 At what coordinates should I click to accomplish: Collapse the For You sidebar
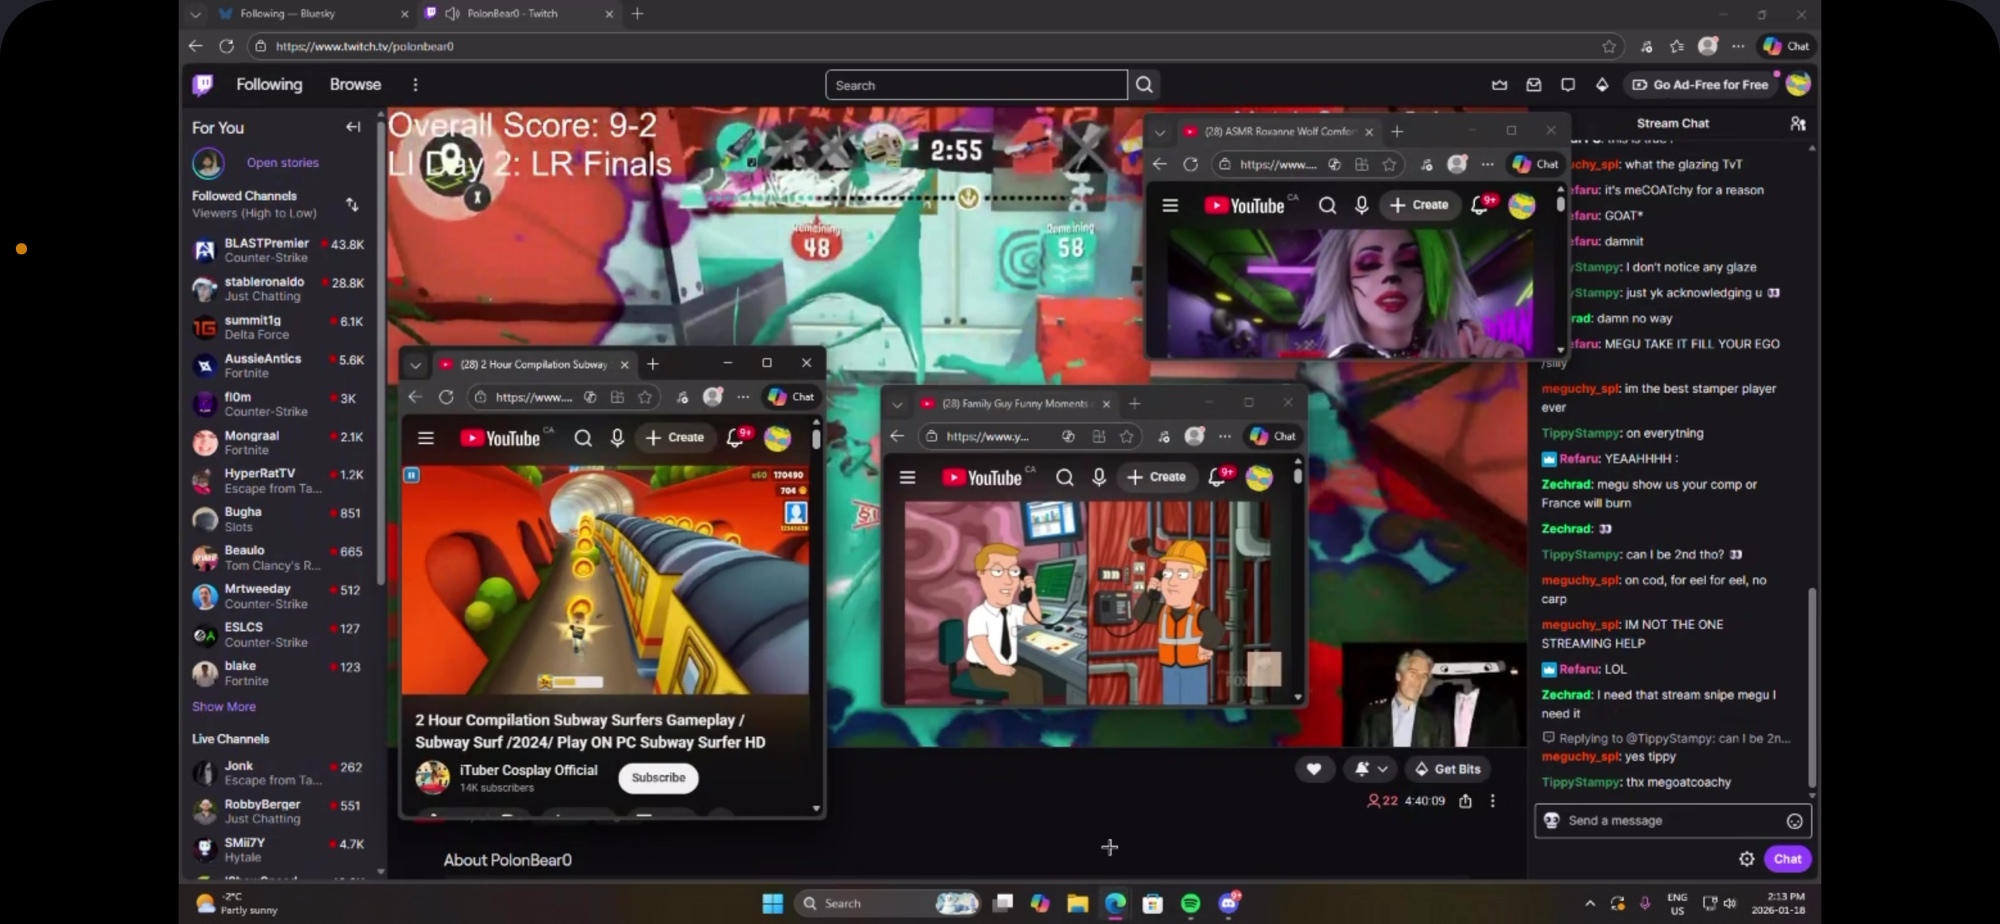point(352,127)
